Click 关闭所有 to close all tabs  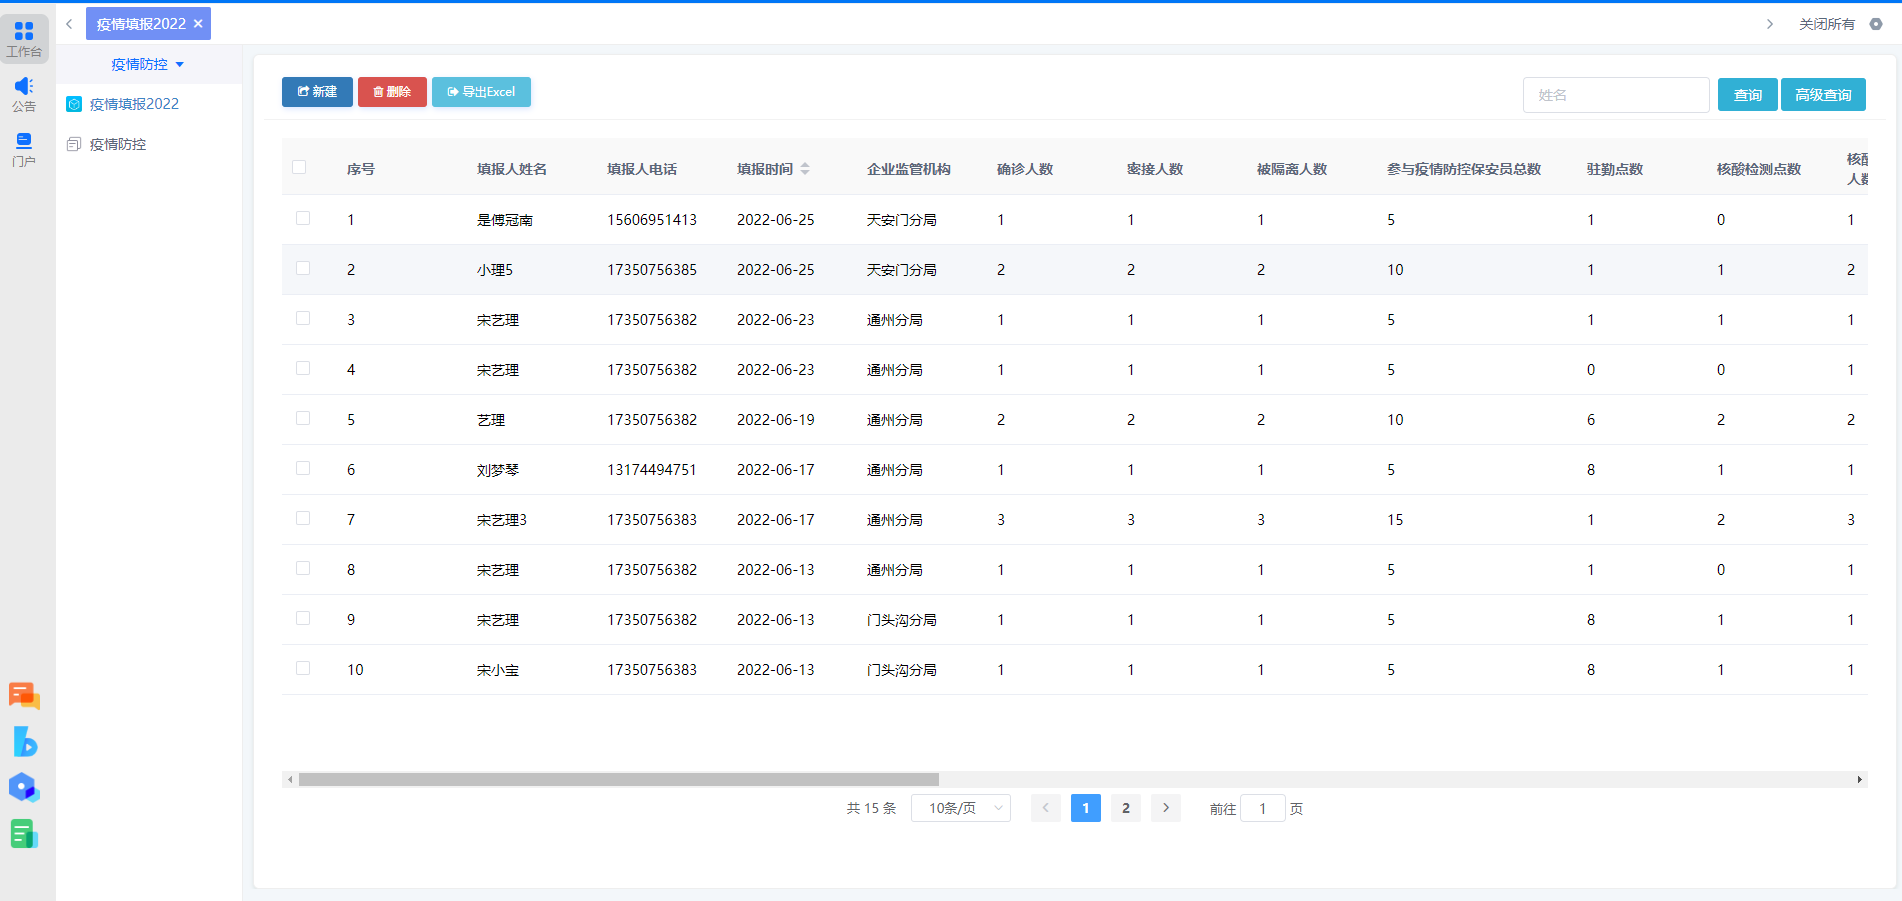pyautogui.click(x=1826, y=24)
